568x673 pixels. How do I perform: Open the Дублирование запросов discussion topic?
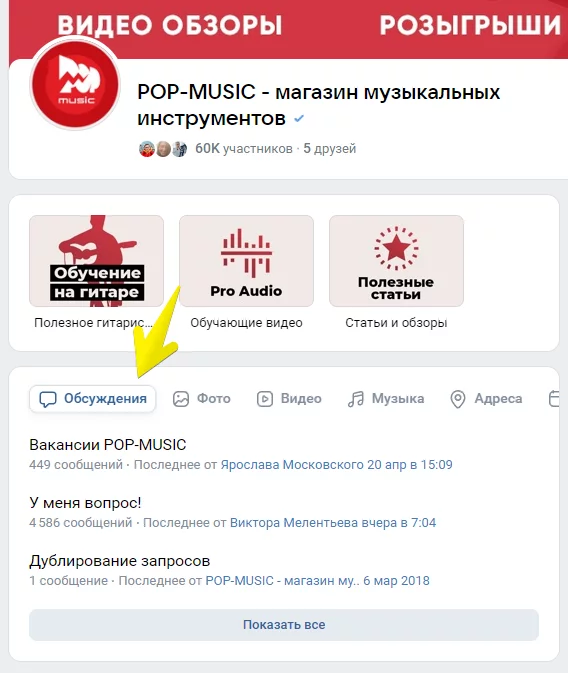click(x=120, y=561)
